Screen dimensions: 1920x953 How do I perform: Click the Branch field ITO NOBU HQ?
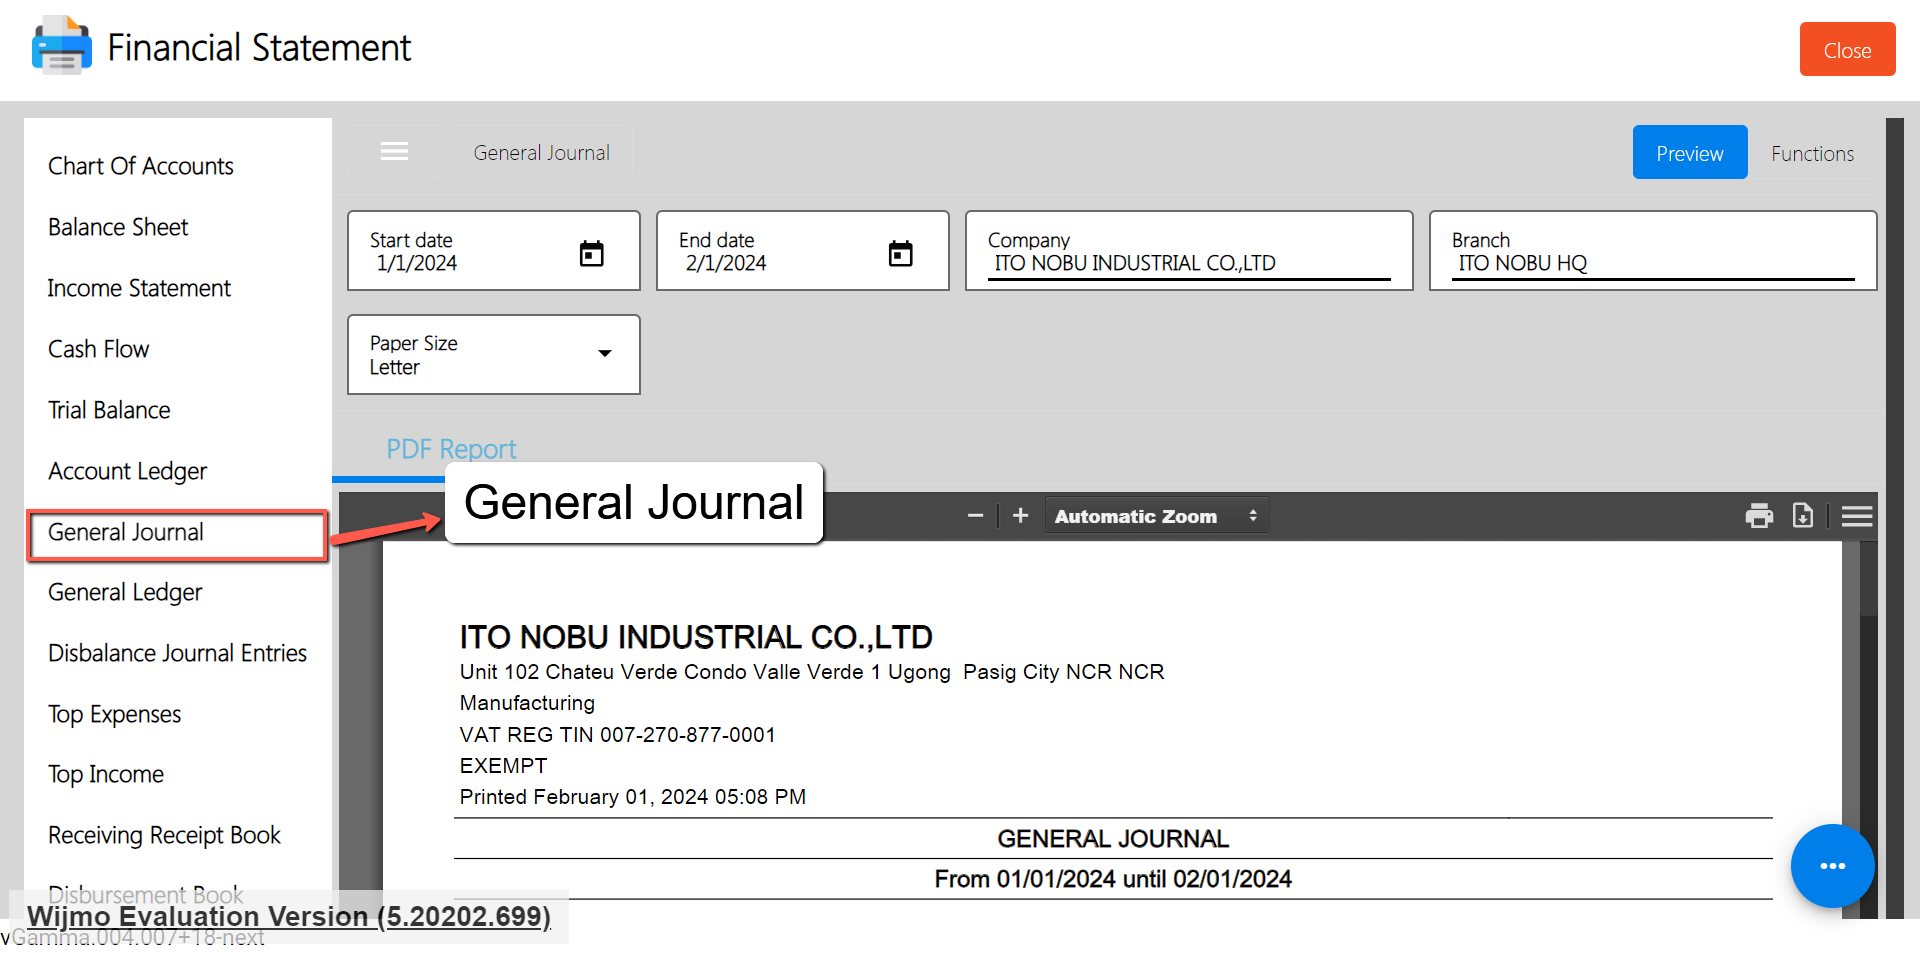[x=1651, y=263]
